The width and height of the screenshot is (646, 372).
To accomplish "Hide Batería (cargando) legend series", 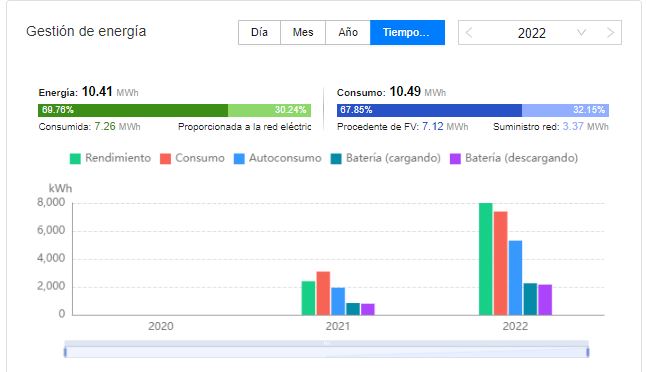I will pos(386,158).
